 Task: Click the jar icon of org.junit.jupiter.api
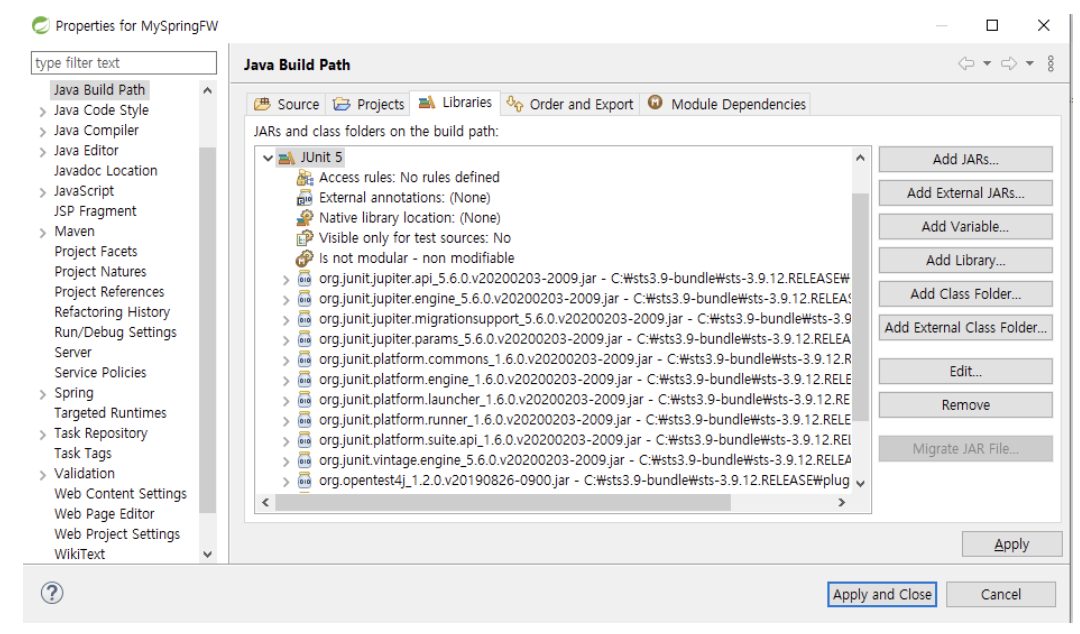tap(304, 279)
